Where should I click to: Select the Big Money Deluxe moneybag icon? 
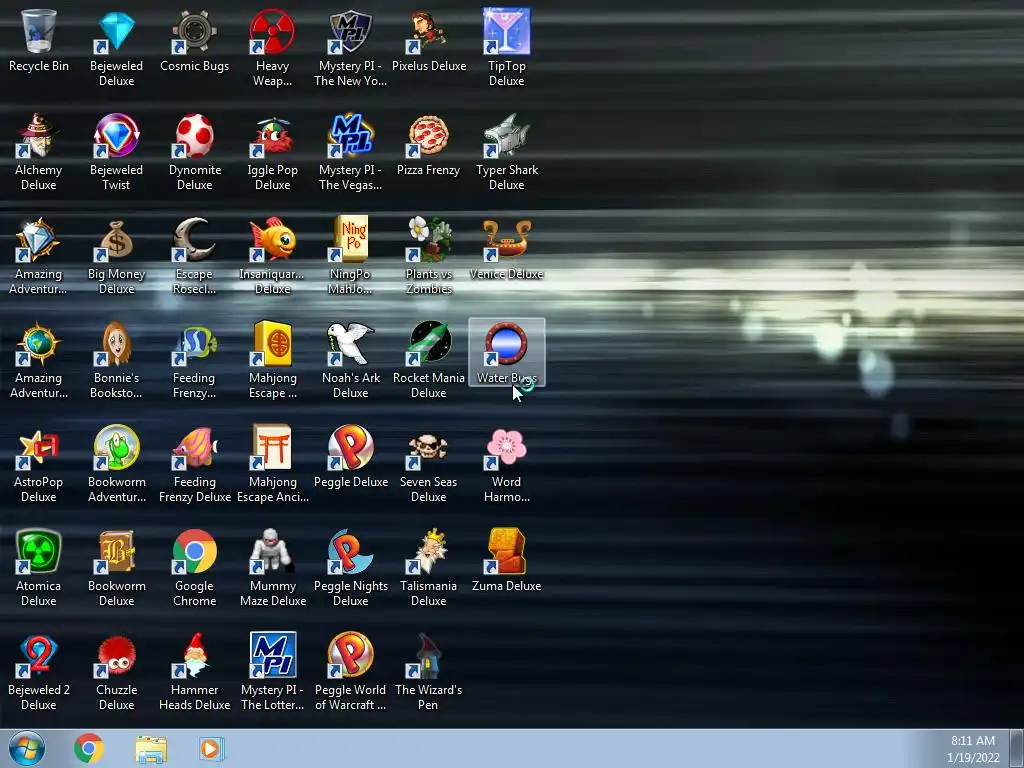(116, 239)
